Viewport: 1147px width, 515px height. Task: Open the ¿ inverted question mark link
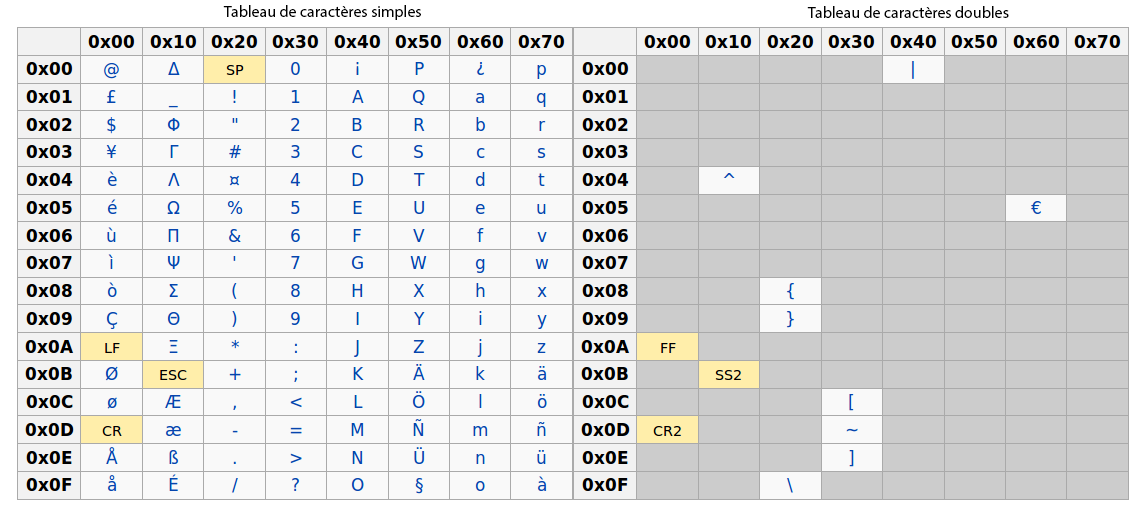click(x=480, y=71)
